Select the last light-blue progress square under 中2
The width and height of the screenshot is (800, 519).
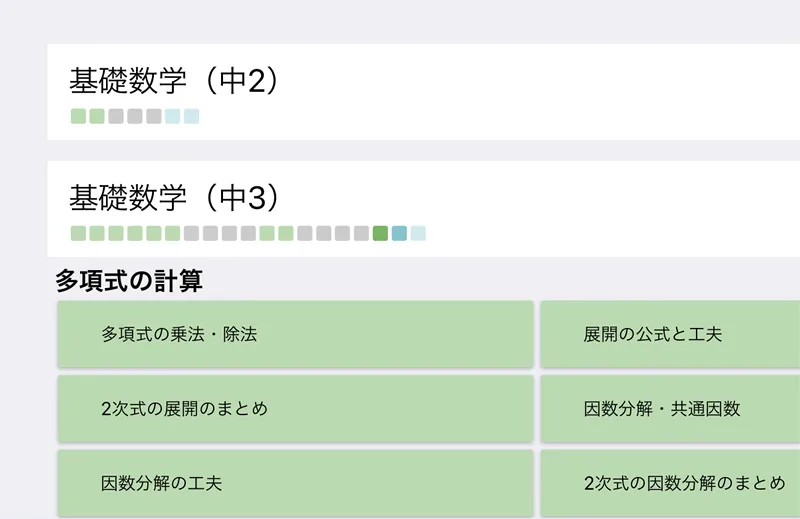pos(191,116)
